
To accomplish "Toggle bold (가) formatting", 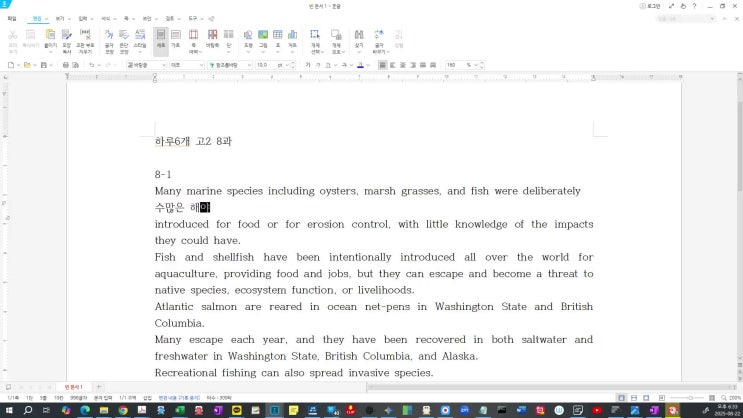I will [307, 65].
